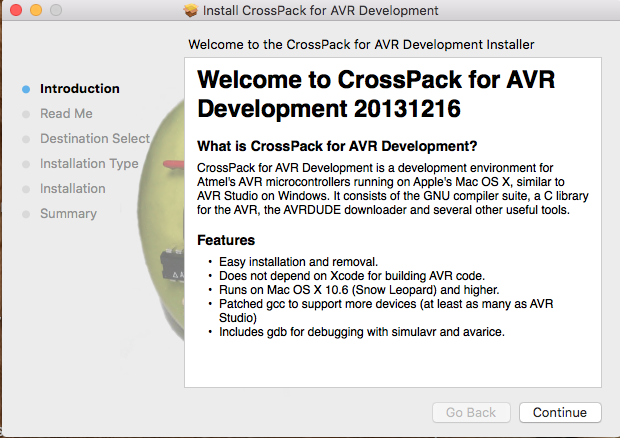Click the Installation Type step bullet
The width and height of the screenshot is (620, 438).
coord(26,164)
